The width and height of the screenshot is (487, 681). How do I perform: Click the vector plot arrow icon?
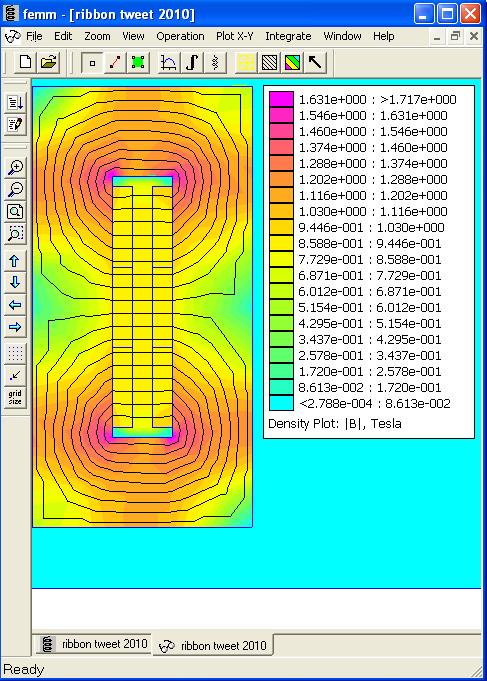tap(315, 63)
